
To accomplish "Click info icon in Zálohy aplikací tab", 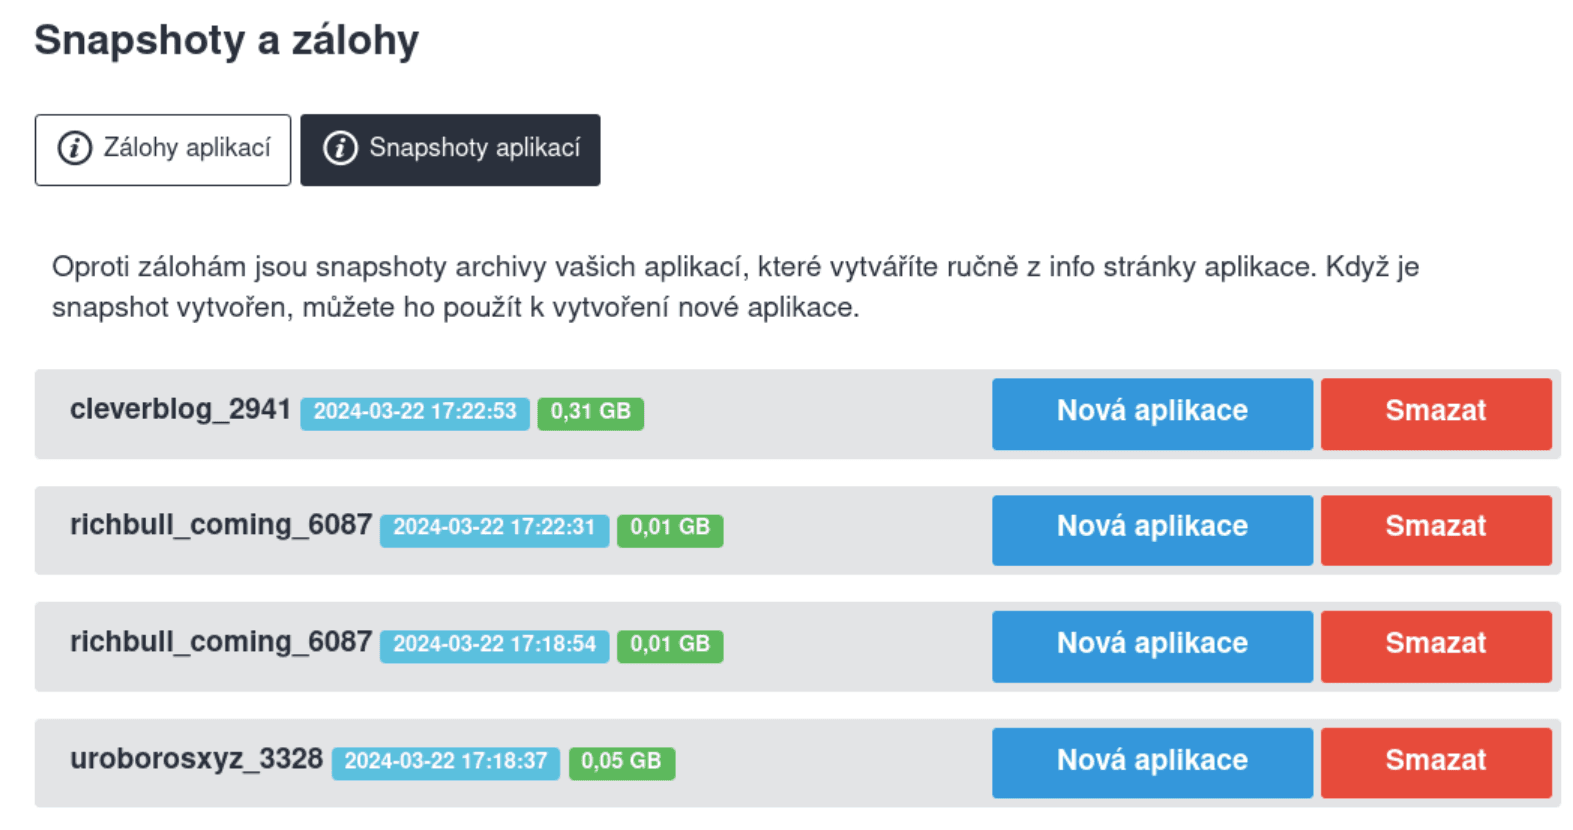I will point(74,148).
